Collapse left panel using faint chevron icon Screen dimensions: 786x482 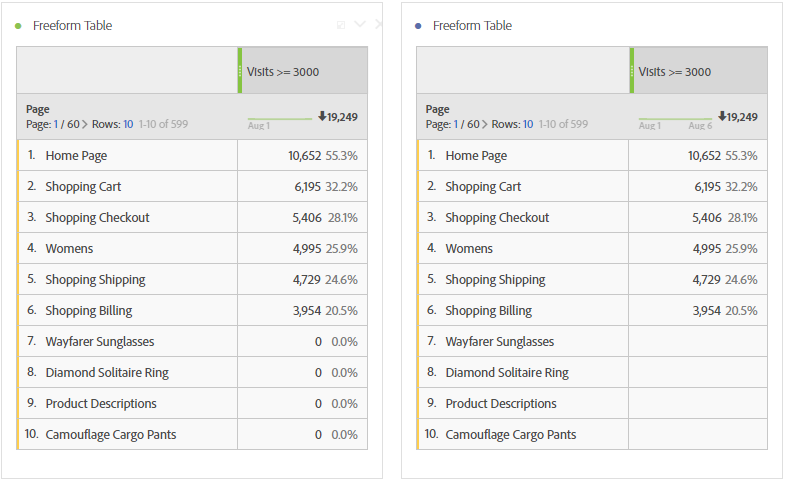click(x=360, y=24)
